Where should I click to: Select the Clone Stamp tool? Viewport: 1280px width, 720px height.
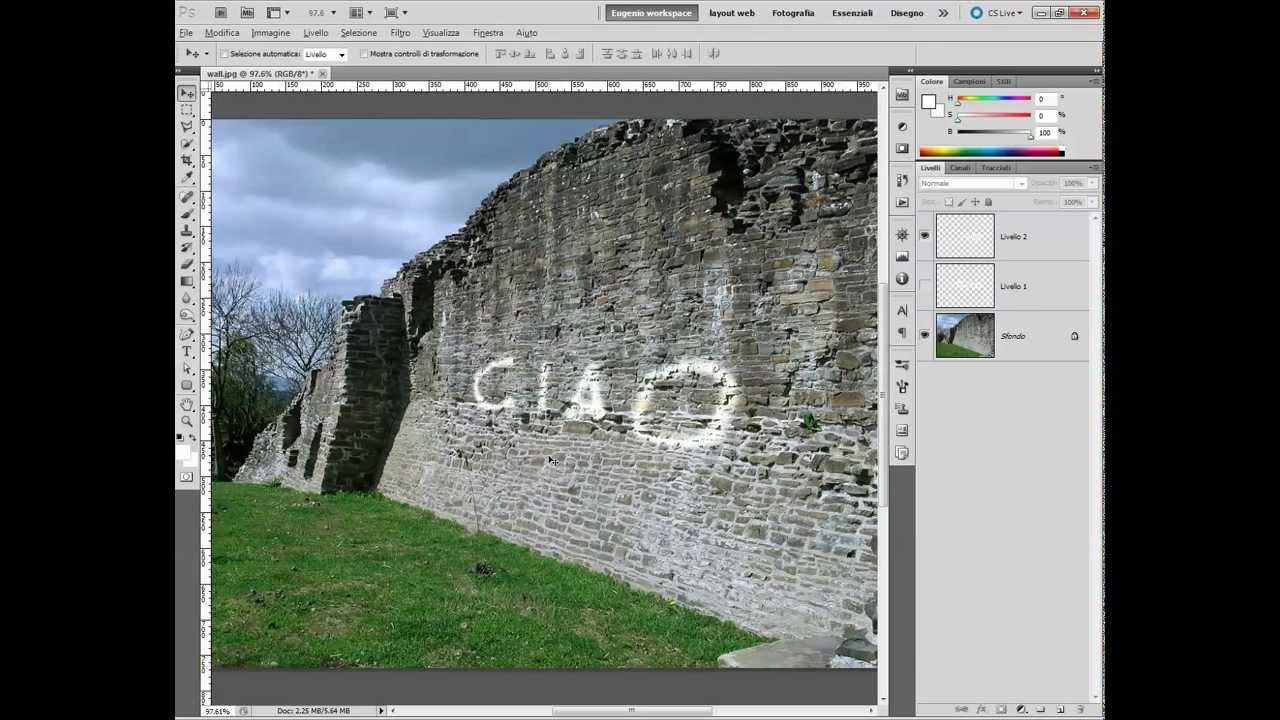(x=187, y=230)
